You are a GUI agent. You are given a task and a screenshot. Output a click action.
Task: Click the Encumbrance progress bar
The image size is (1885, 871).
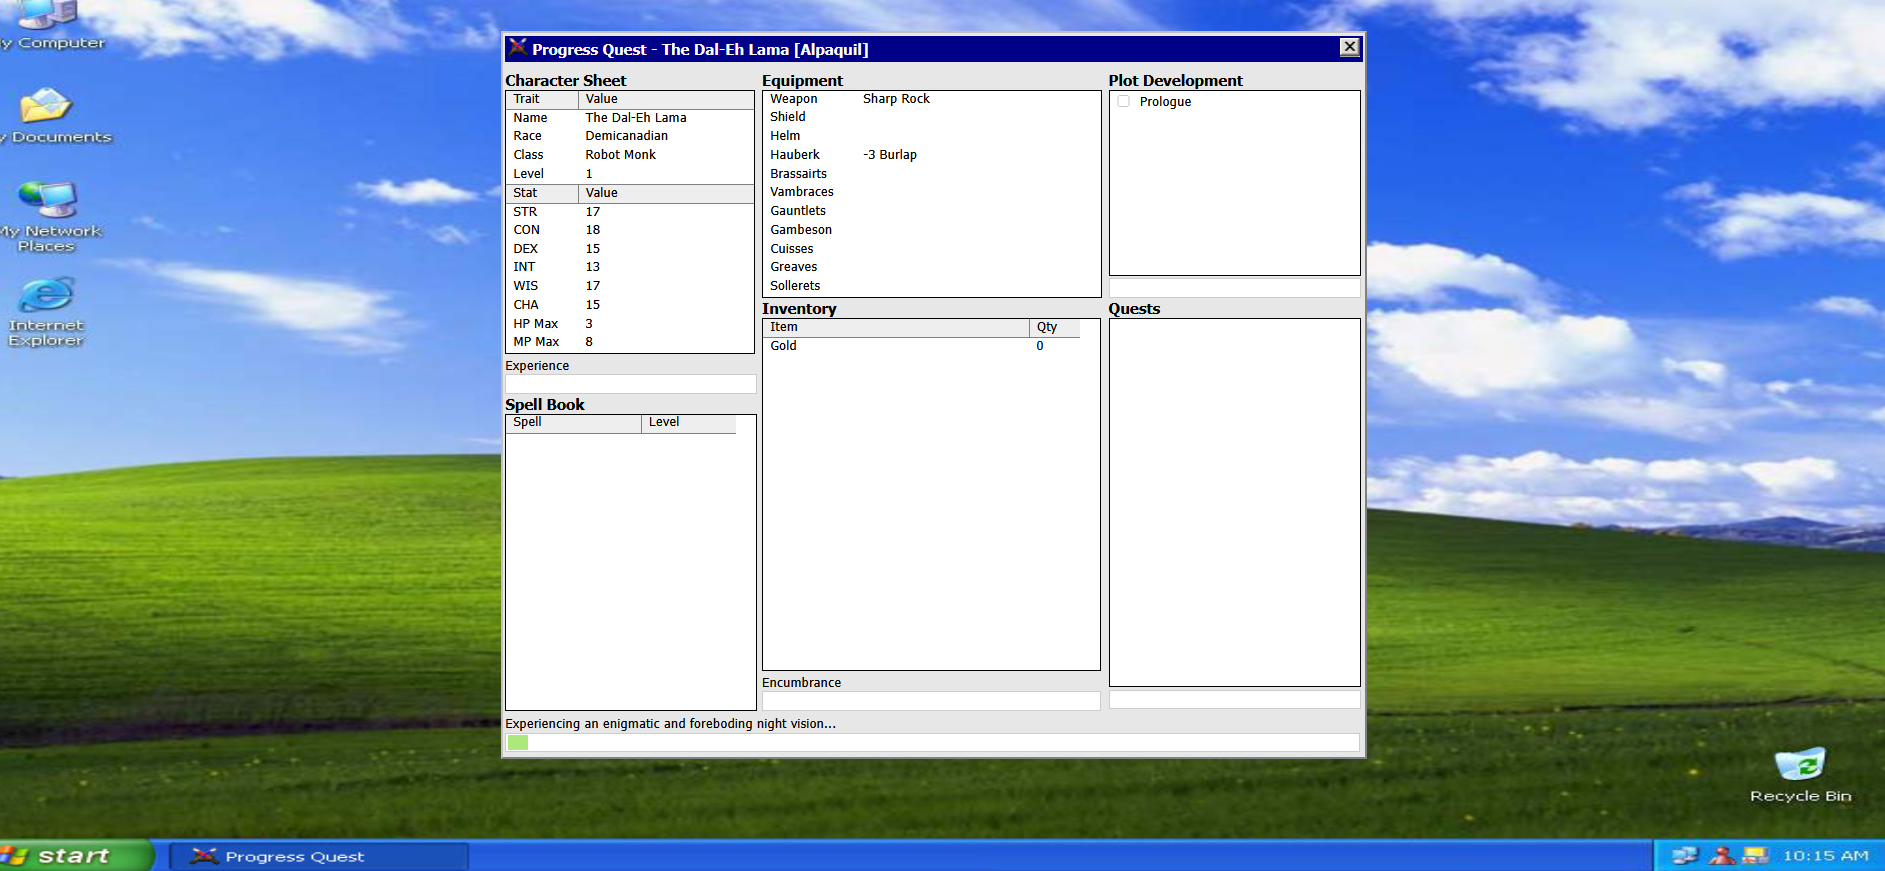(931, 701)
